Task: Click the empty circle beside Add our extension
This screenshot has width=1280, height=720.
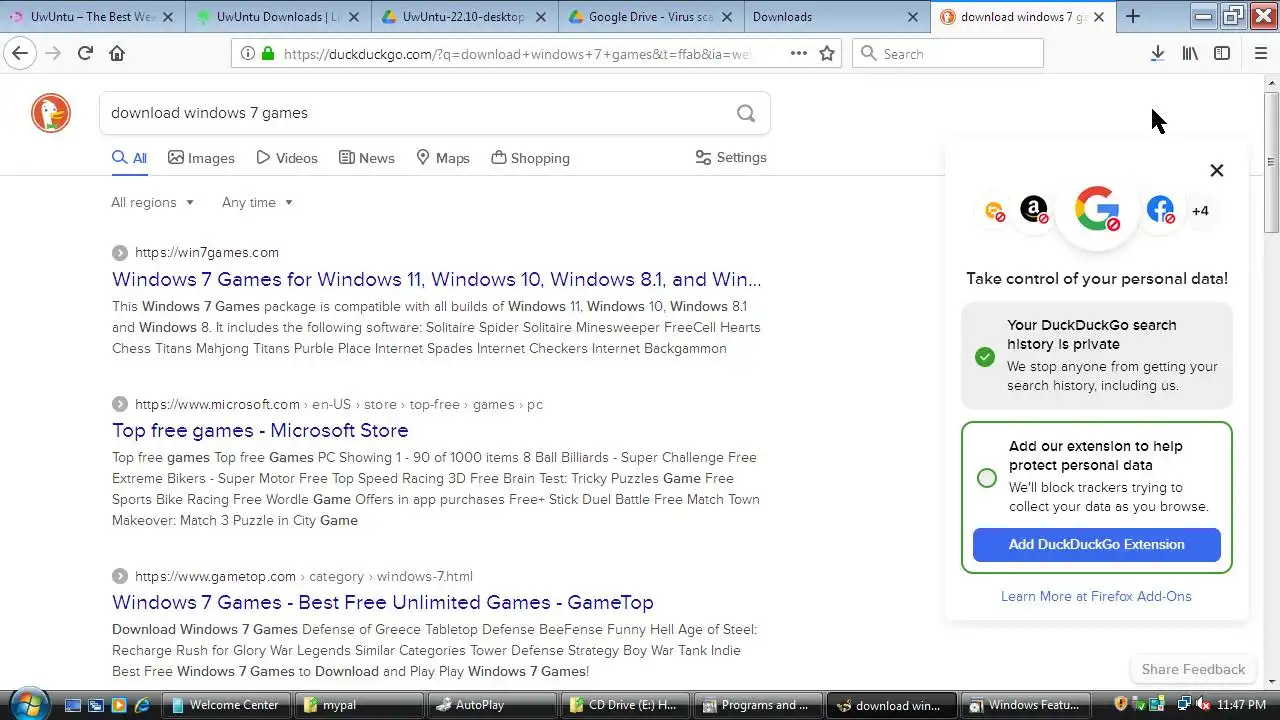Action: (987, 478)
